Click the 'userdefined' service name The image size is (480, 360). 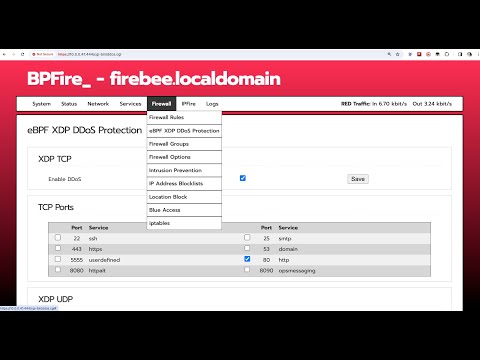(x=104, y=260)
